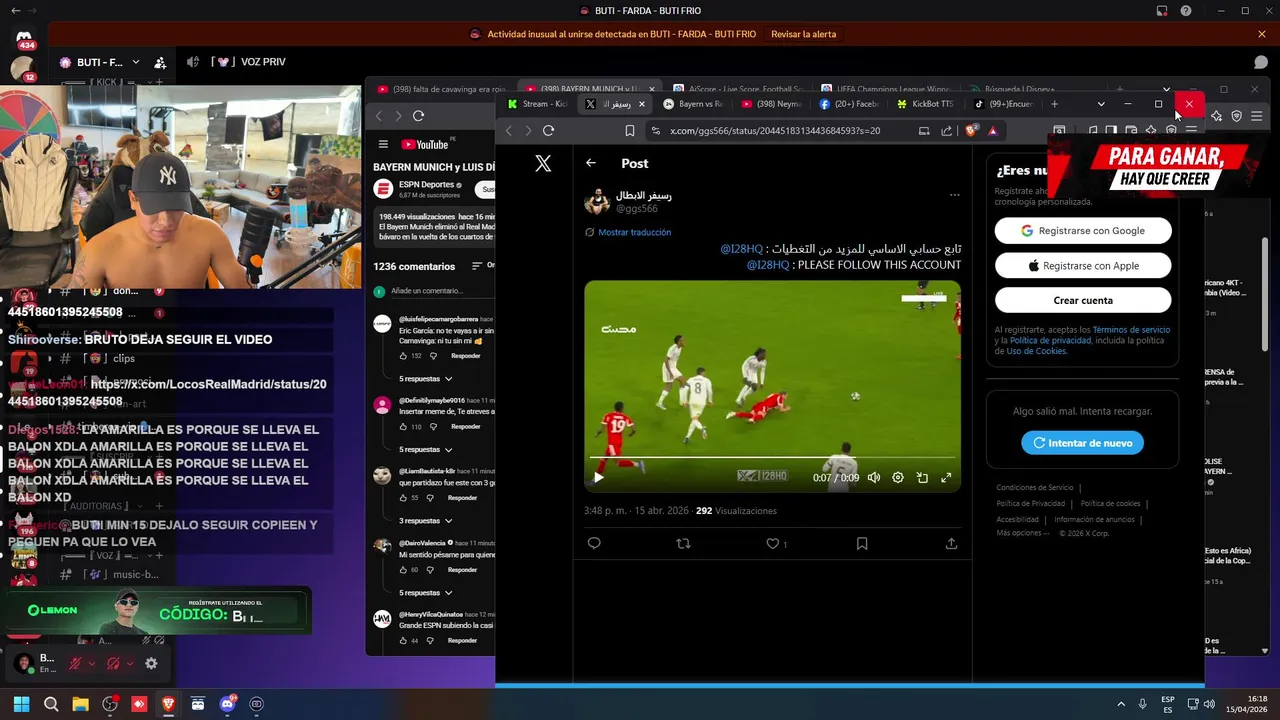Like the X post heart icon
The height and width of the screenshot is (720, 1280).
pyautogui.click(x=772, y=543)
